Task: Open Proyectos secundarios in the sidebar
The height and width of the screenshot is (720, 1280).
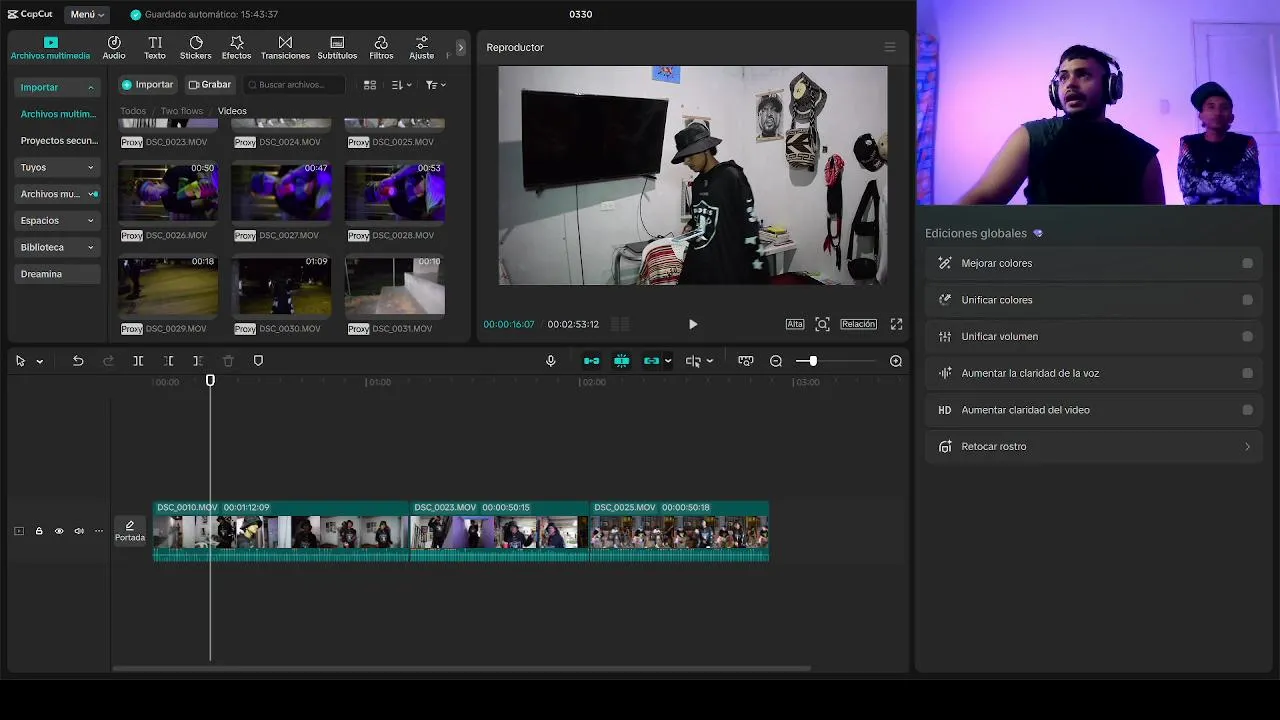Action: click(57, 141)
